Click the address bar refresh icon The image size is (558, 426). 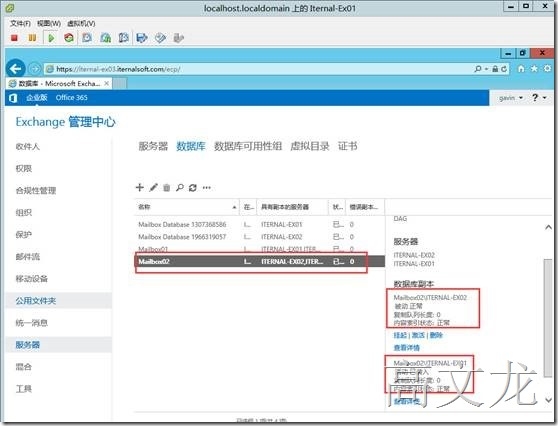click(x=504, y=69)
